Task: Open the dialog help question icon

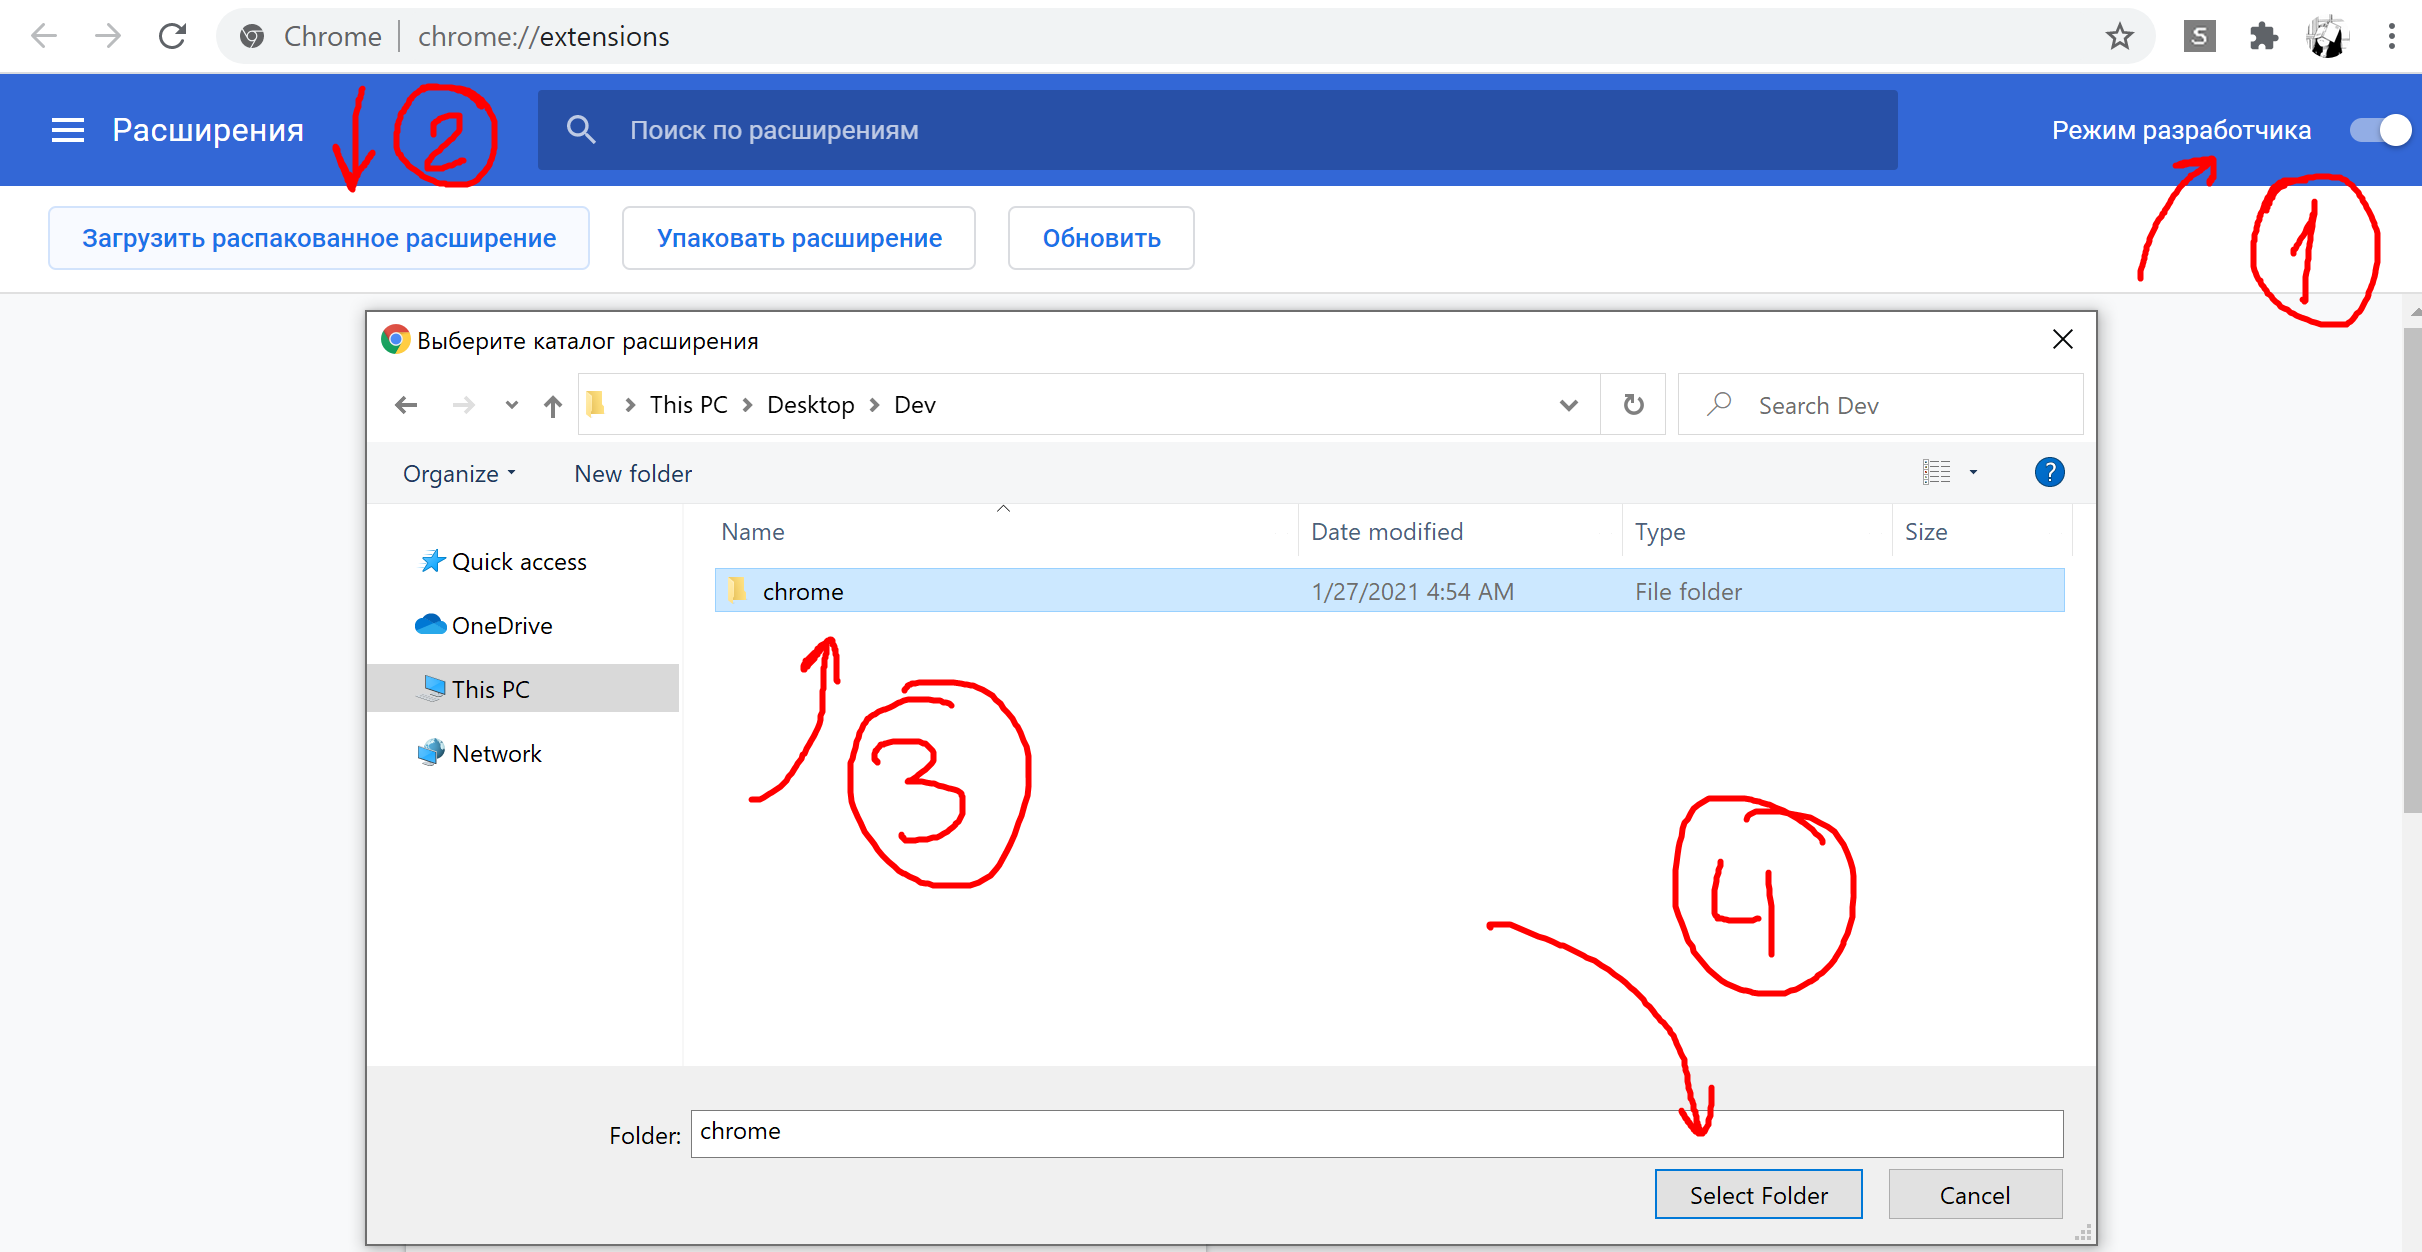Action: pyautogui.click(x=2049, y=472)
